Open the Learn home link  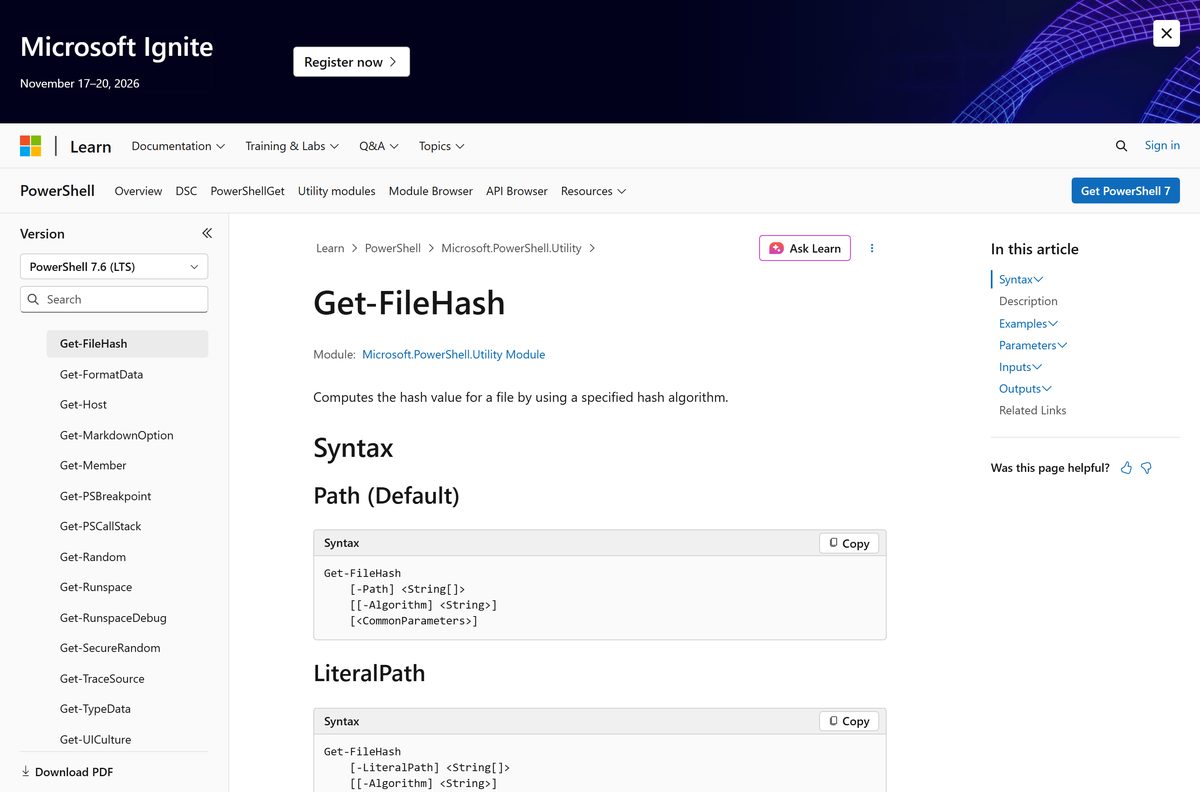tap(90, 147)
